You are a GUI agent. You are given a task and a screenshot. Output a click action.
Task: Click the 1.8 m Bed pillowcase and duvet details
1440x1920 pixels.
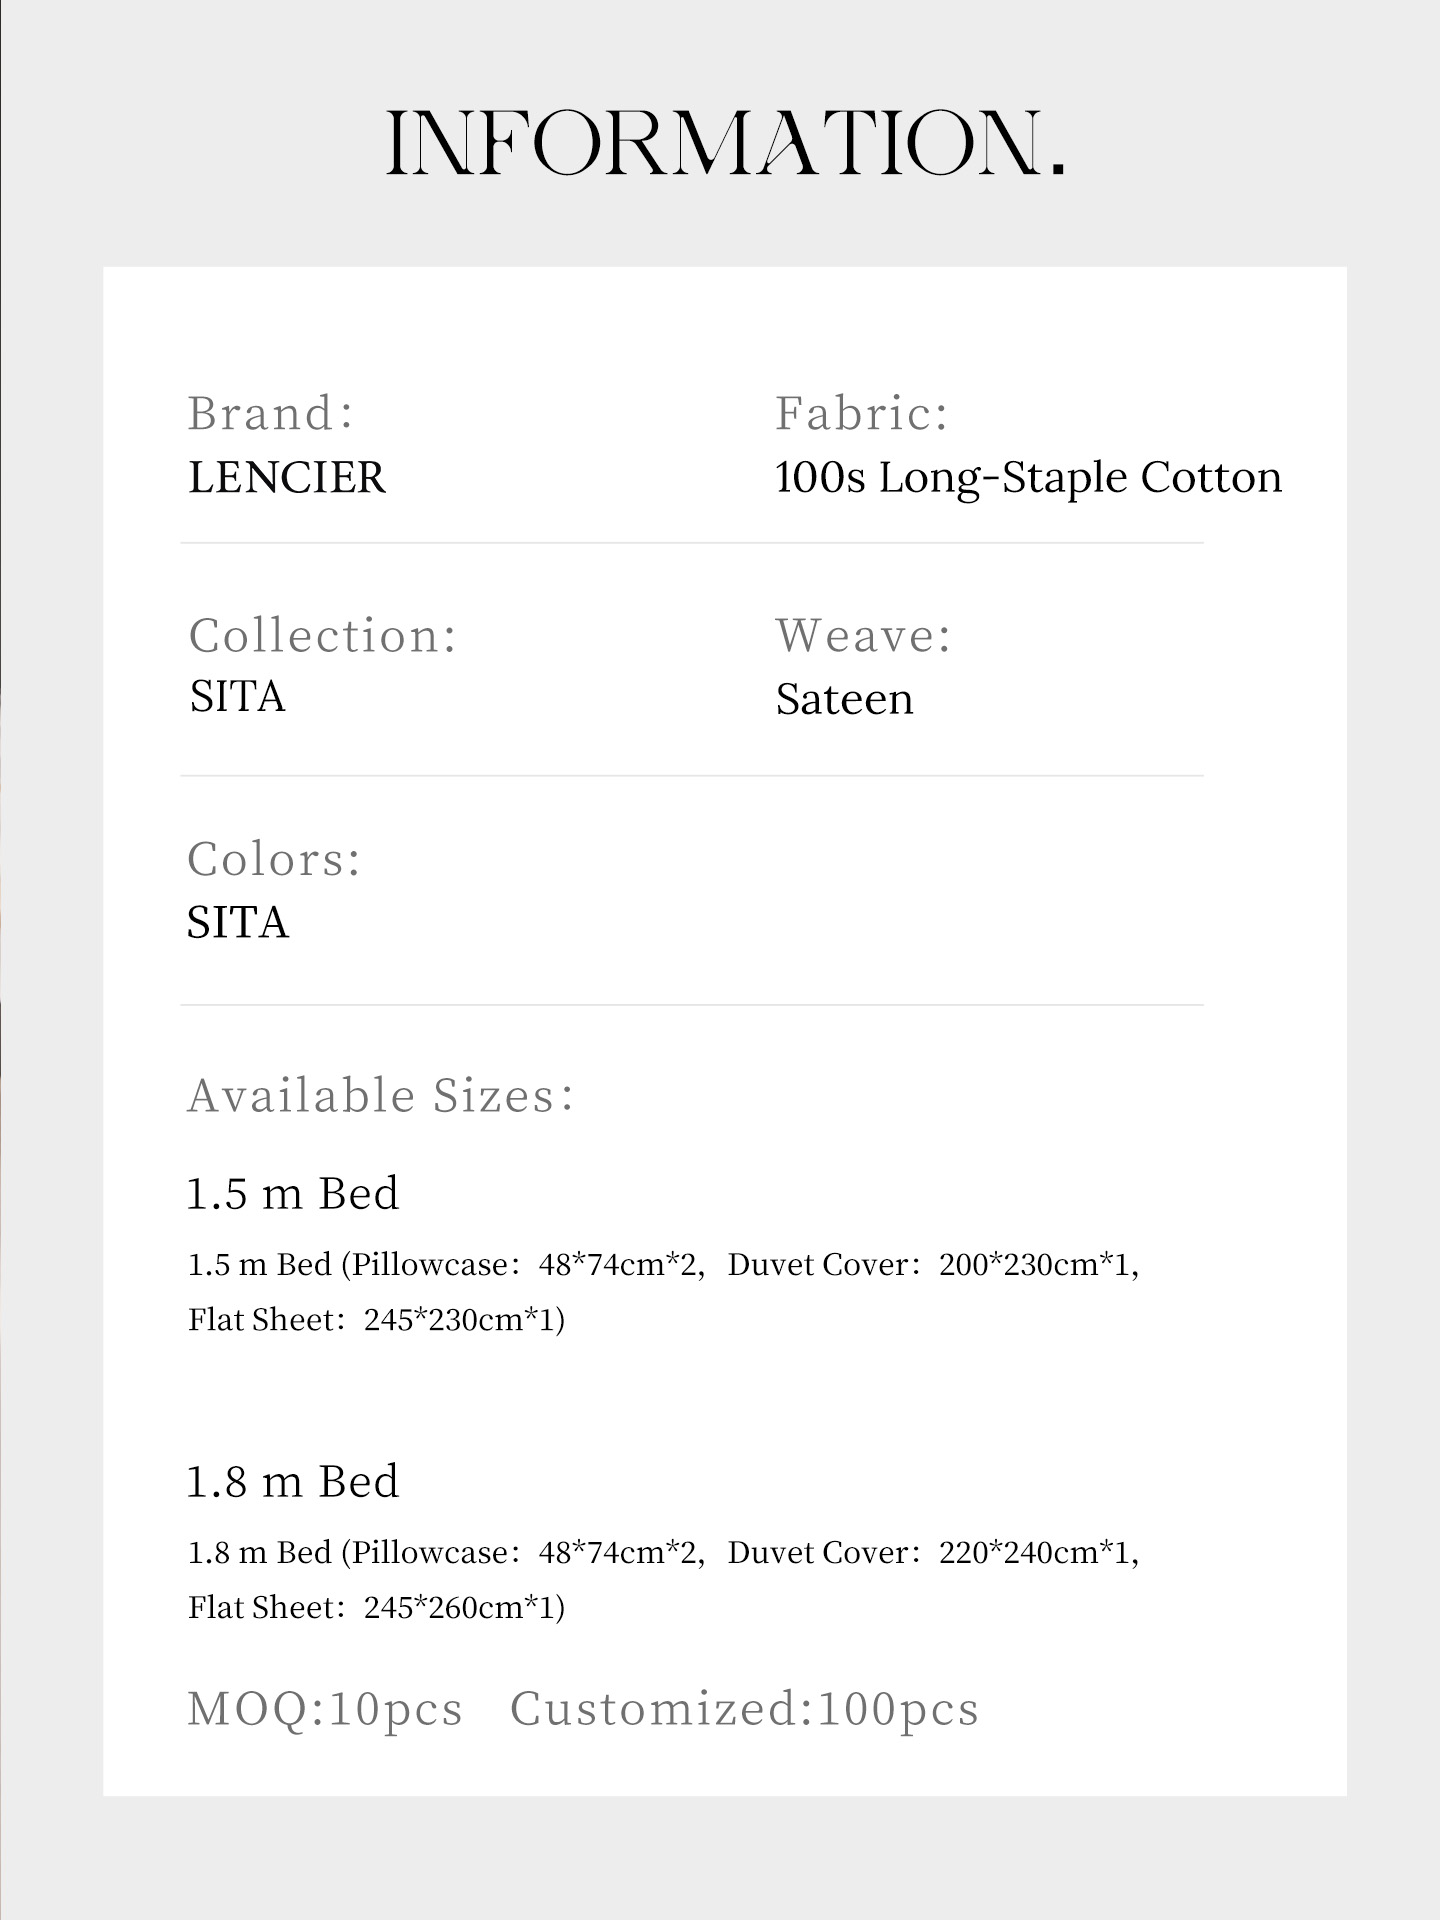click(664, 1553)
